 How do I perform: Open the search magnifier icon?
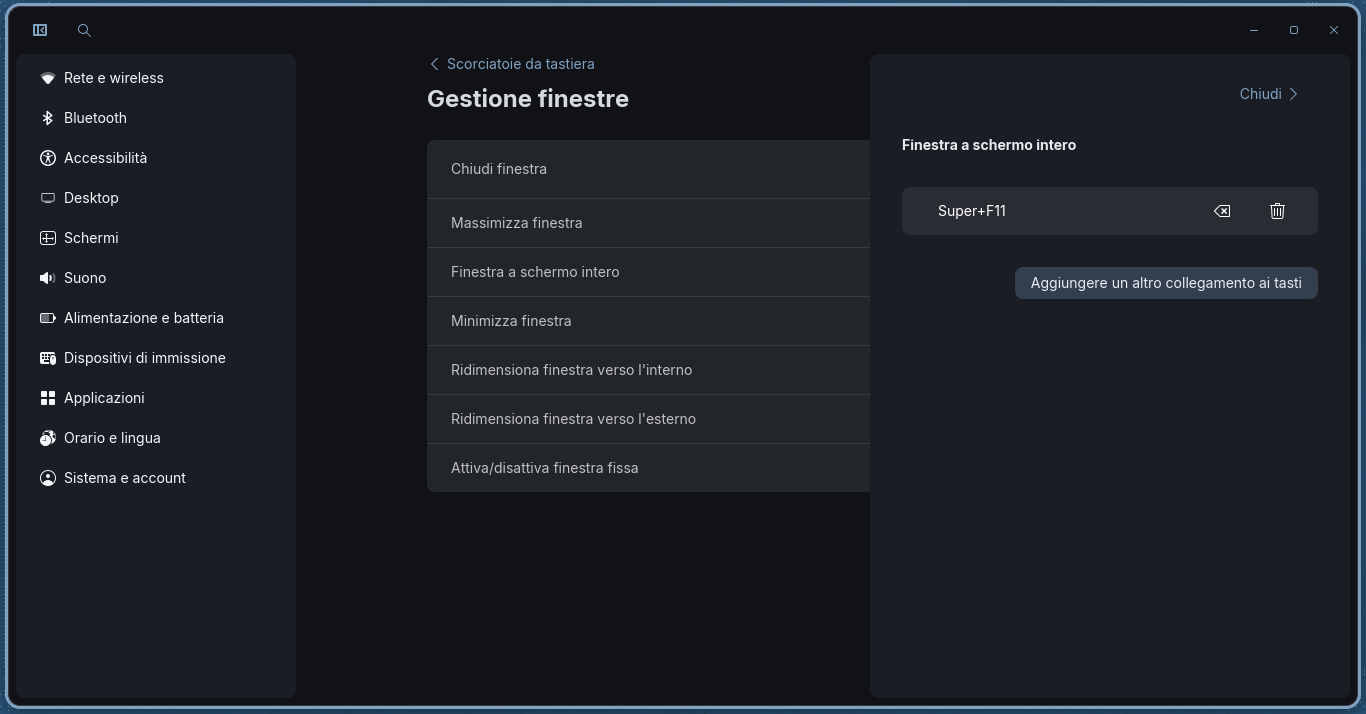point(84,30)
